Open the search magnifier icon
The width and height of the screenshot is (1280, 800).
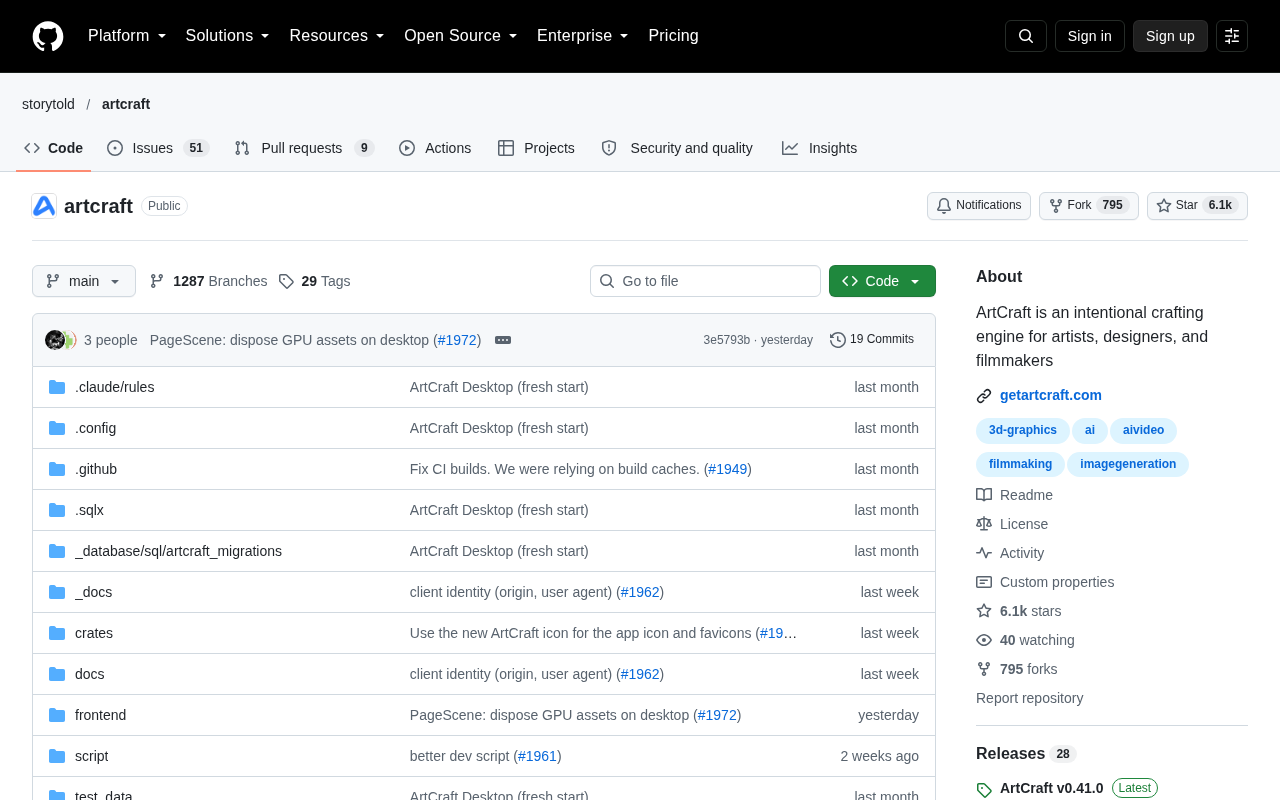tap(1026, 36)
